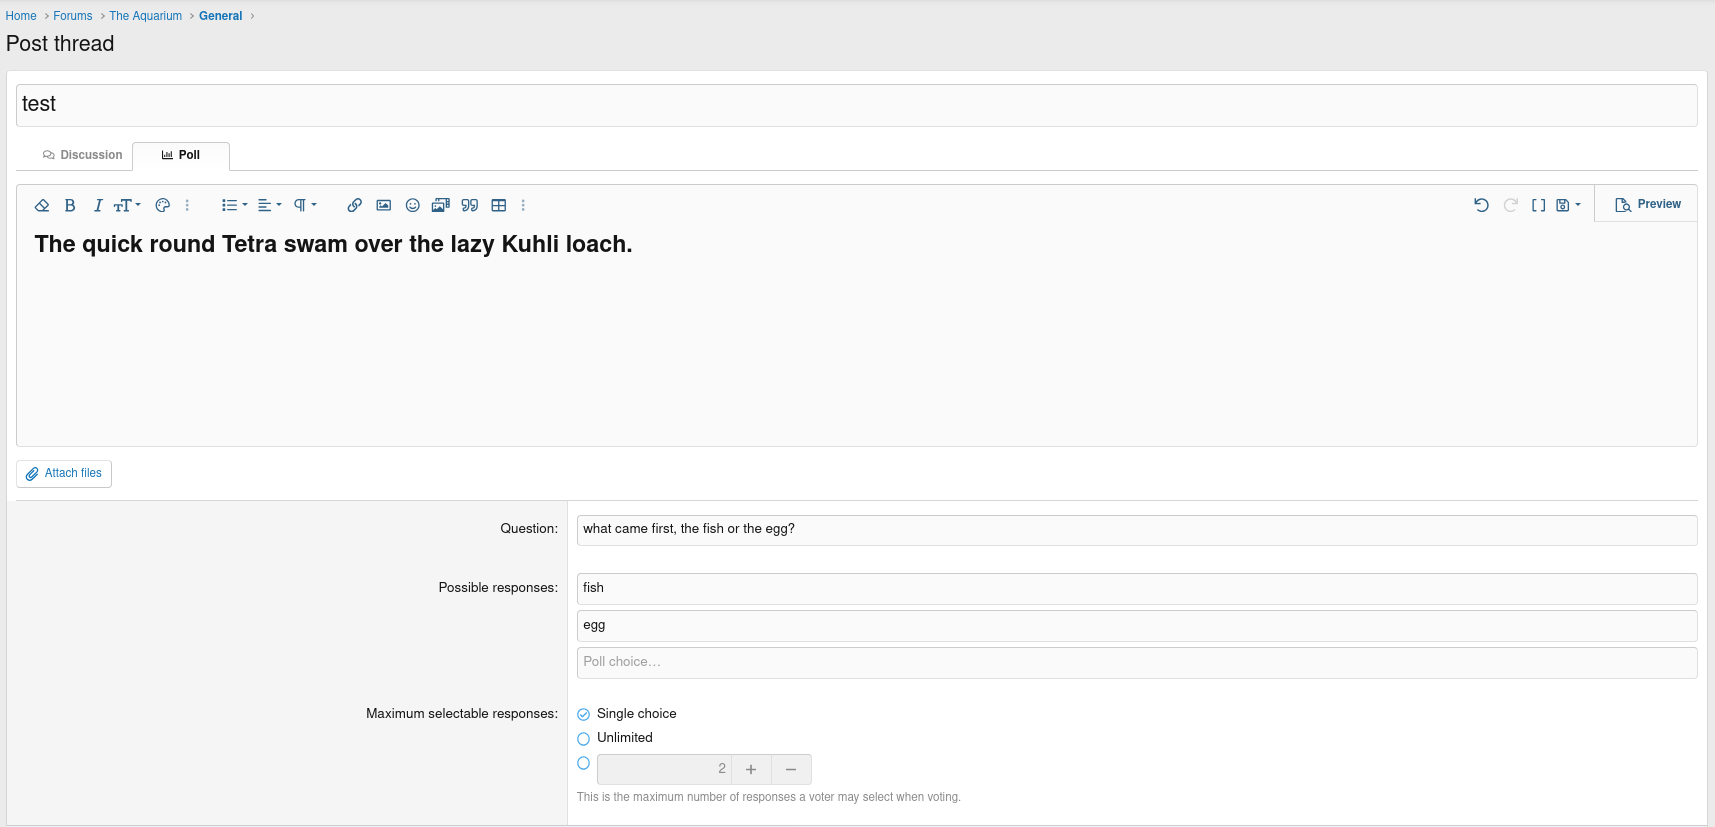
Task: Select the Unlimited responses radio option
Action: click(583, 739)
